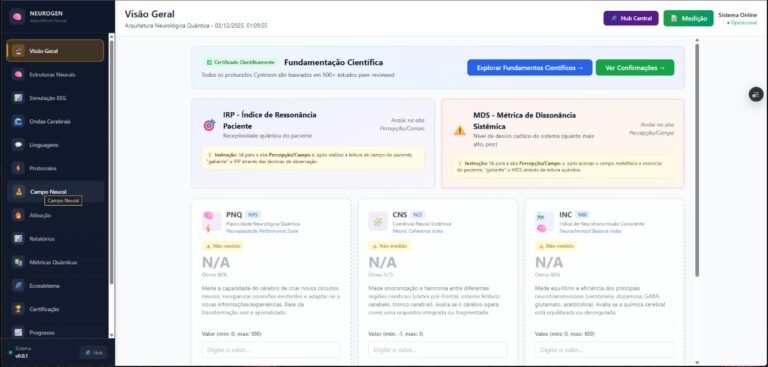Click Explorar Fundamentos Científicos button
768x367 pixels.
coord(529,68)
